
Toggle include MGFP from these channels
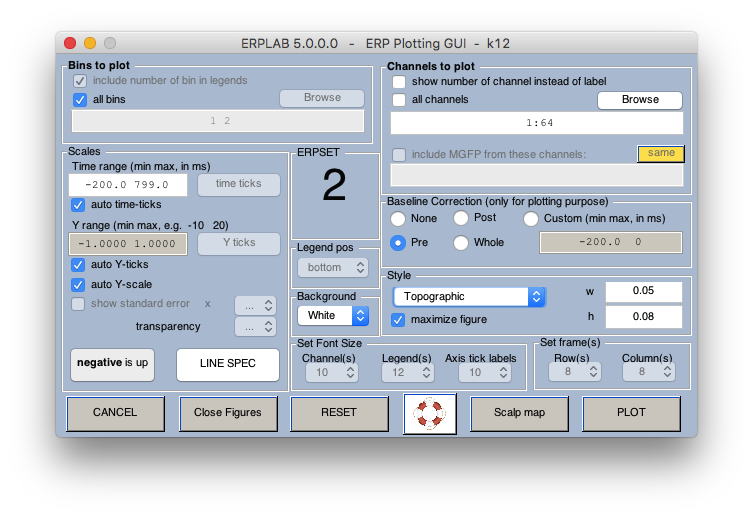click(x=399, y=155)
